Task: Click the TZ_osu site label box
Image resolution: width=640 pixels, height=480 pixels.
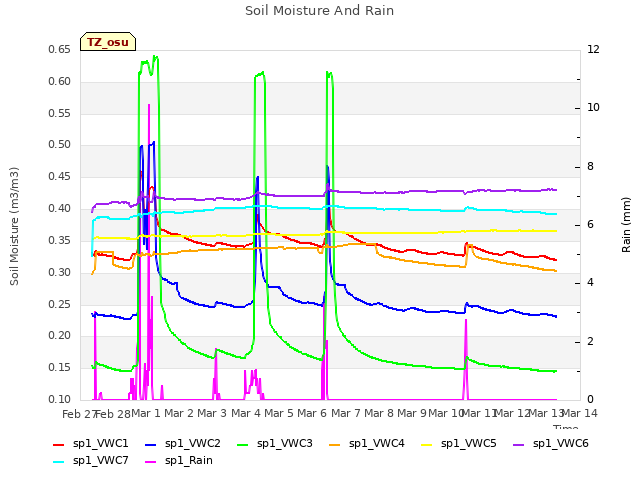Action: (108, 42)
